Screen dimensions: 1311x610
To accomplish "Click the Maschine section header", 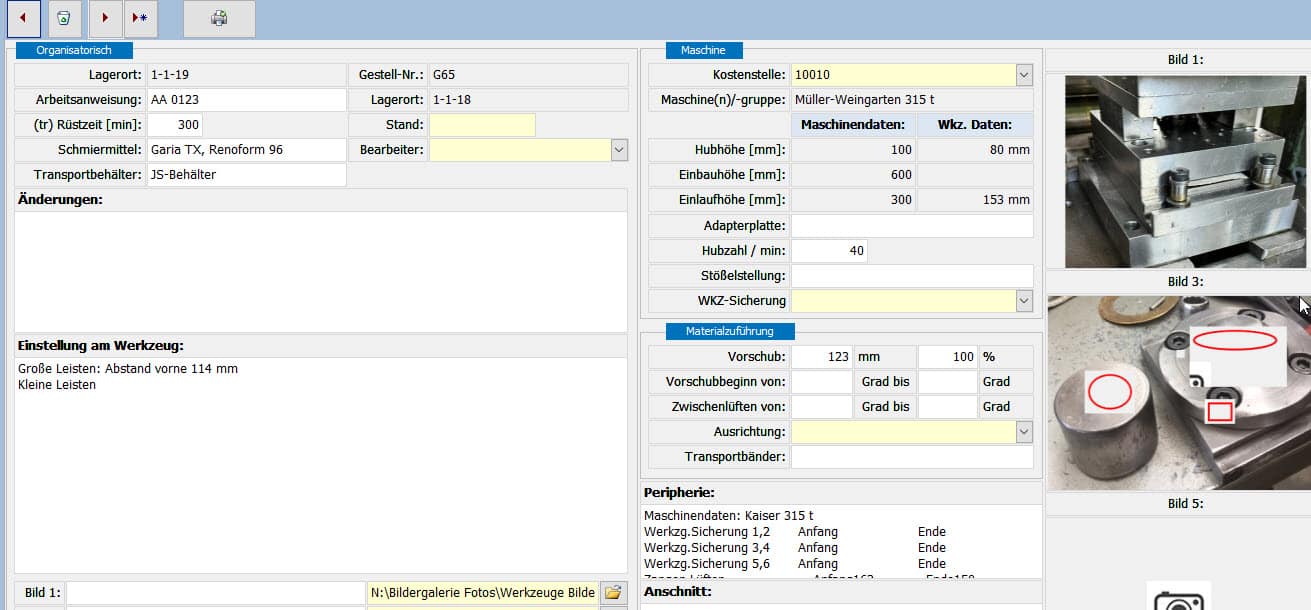I will (x=703, y=50).
